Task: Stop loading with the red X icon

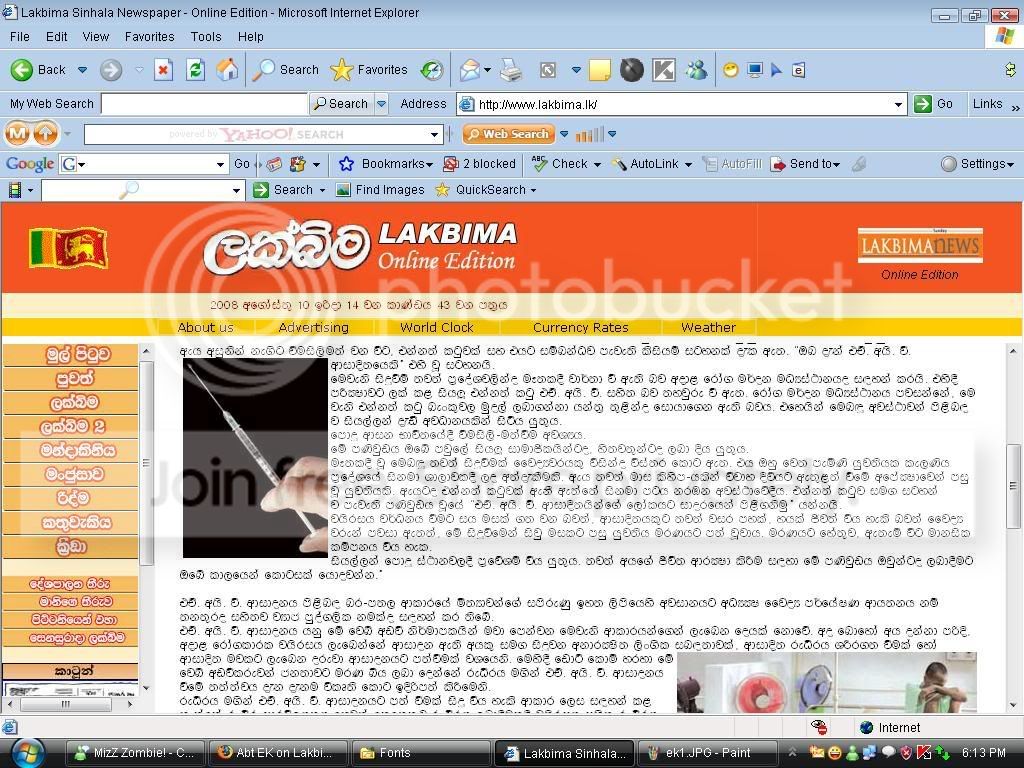Action: [x=163, y=70]
